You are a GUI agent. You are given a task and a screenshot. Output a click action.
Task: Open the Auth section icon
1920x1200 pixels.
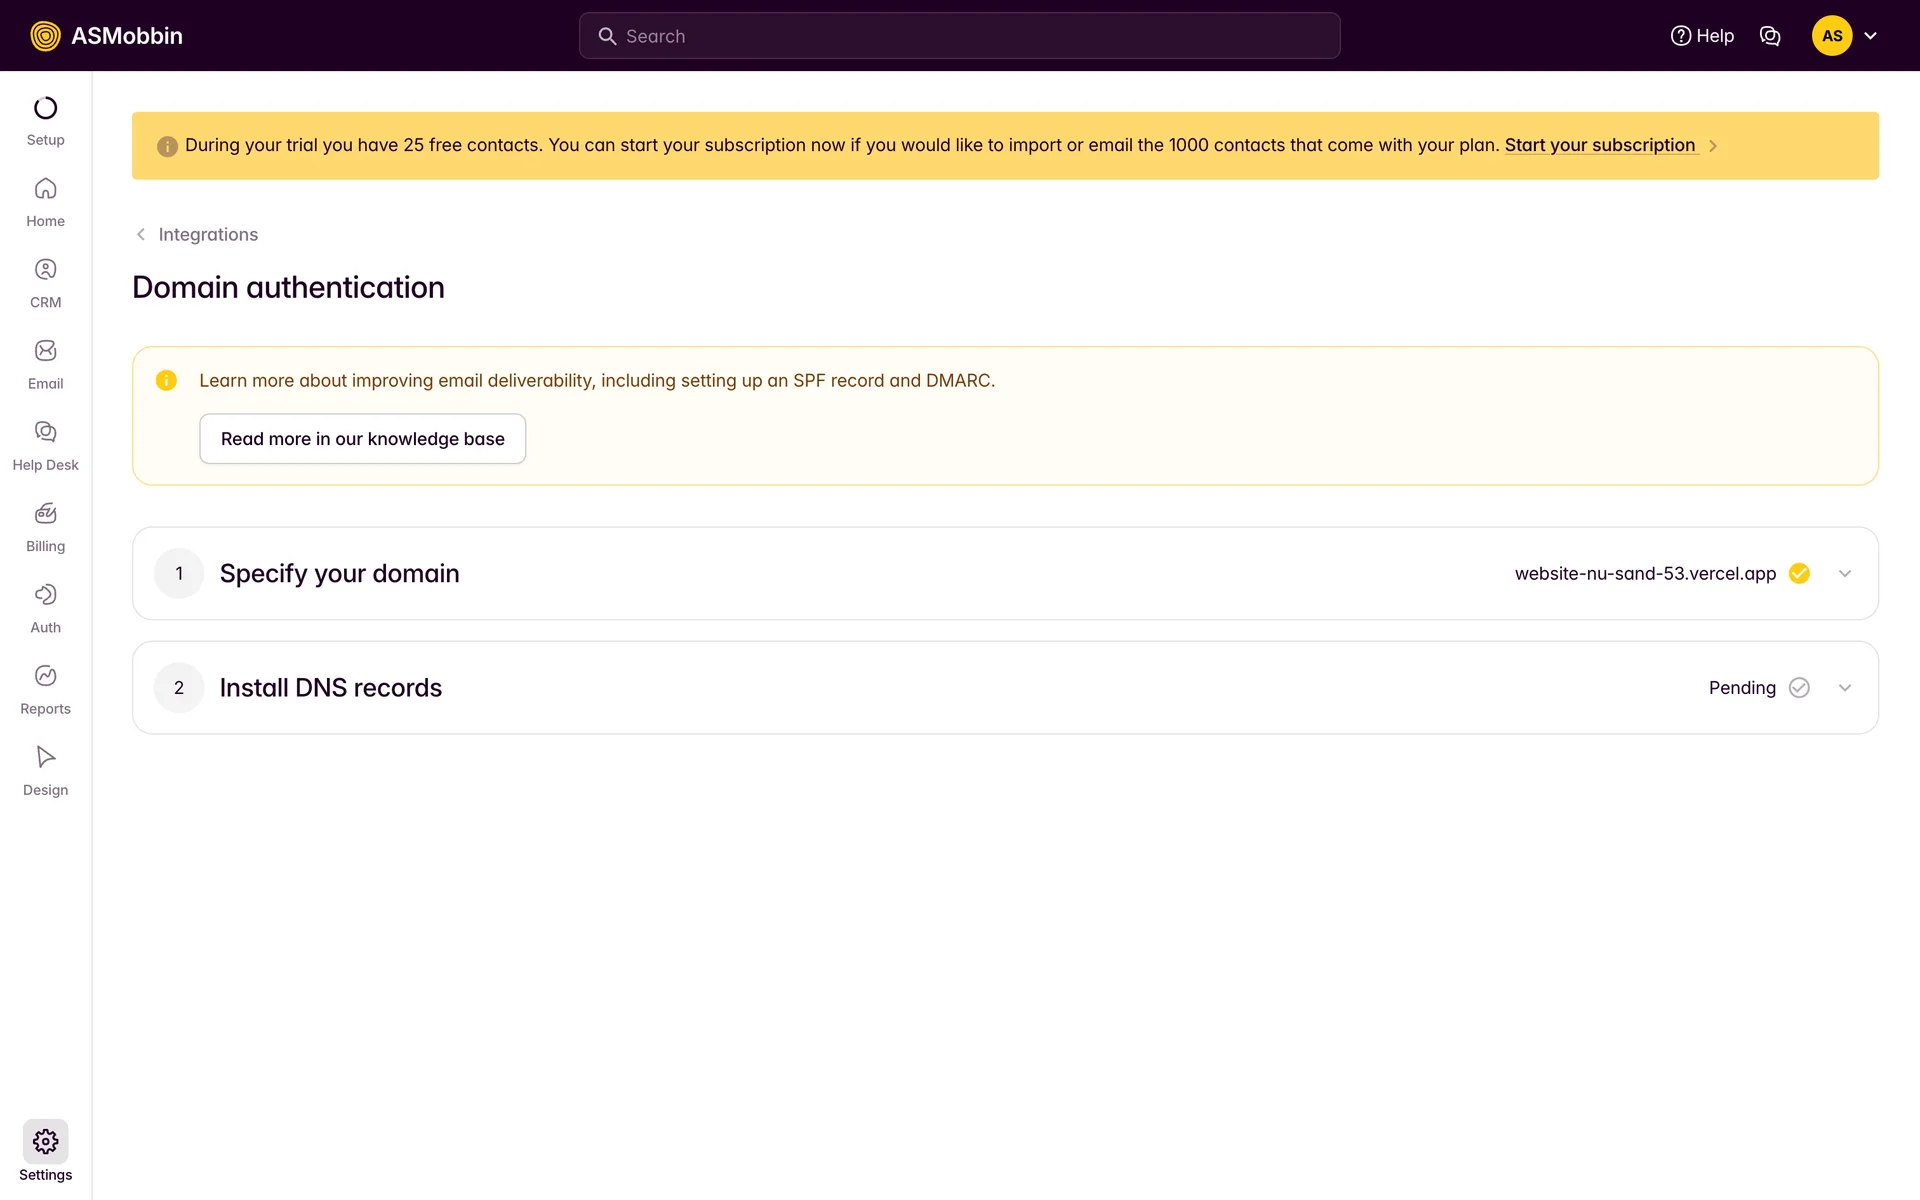click(x=45, y=595)
